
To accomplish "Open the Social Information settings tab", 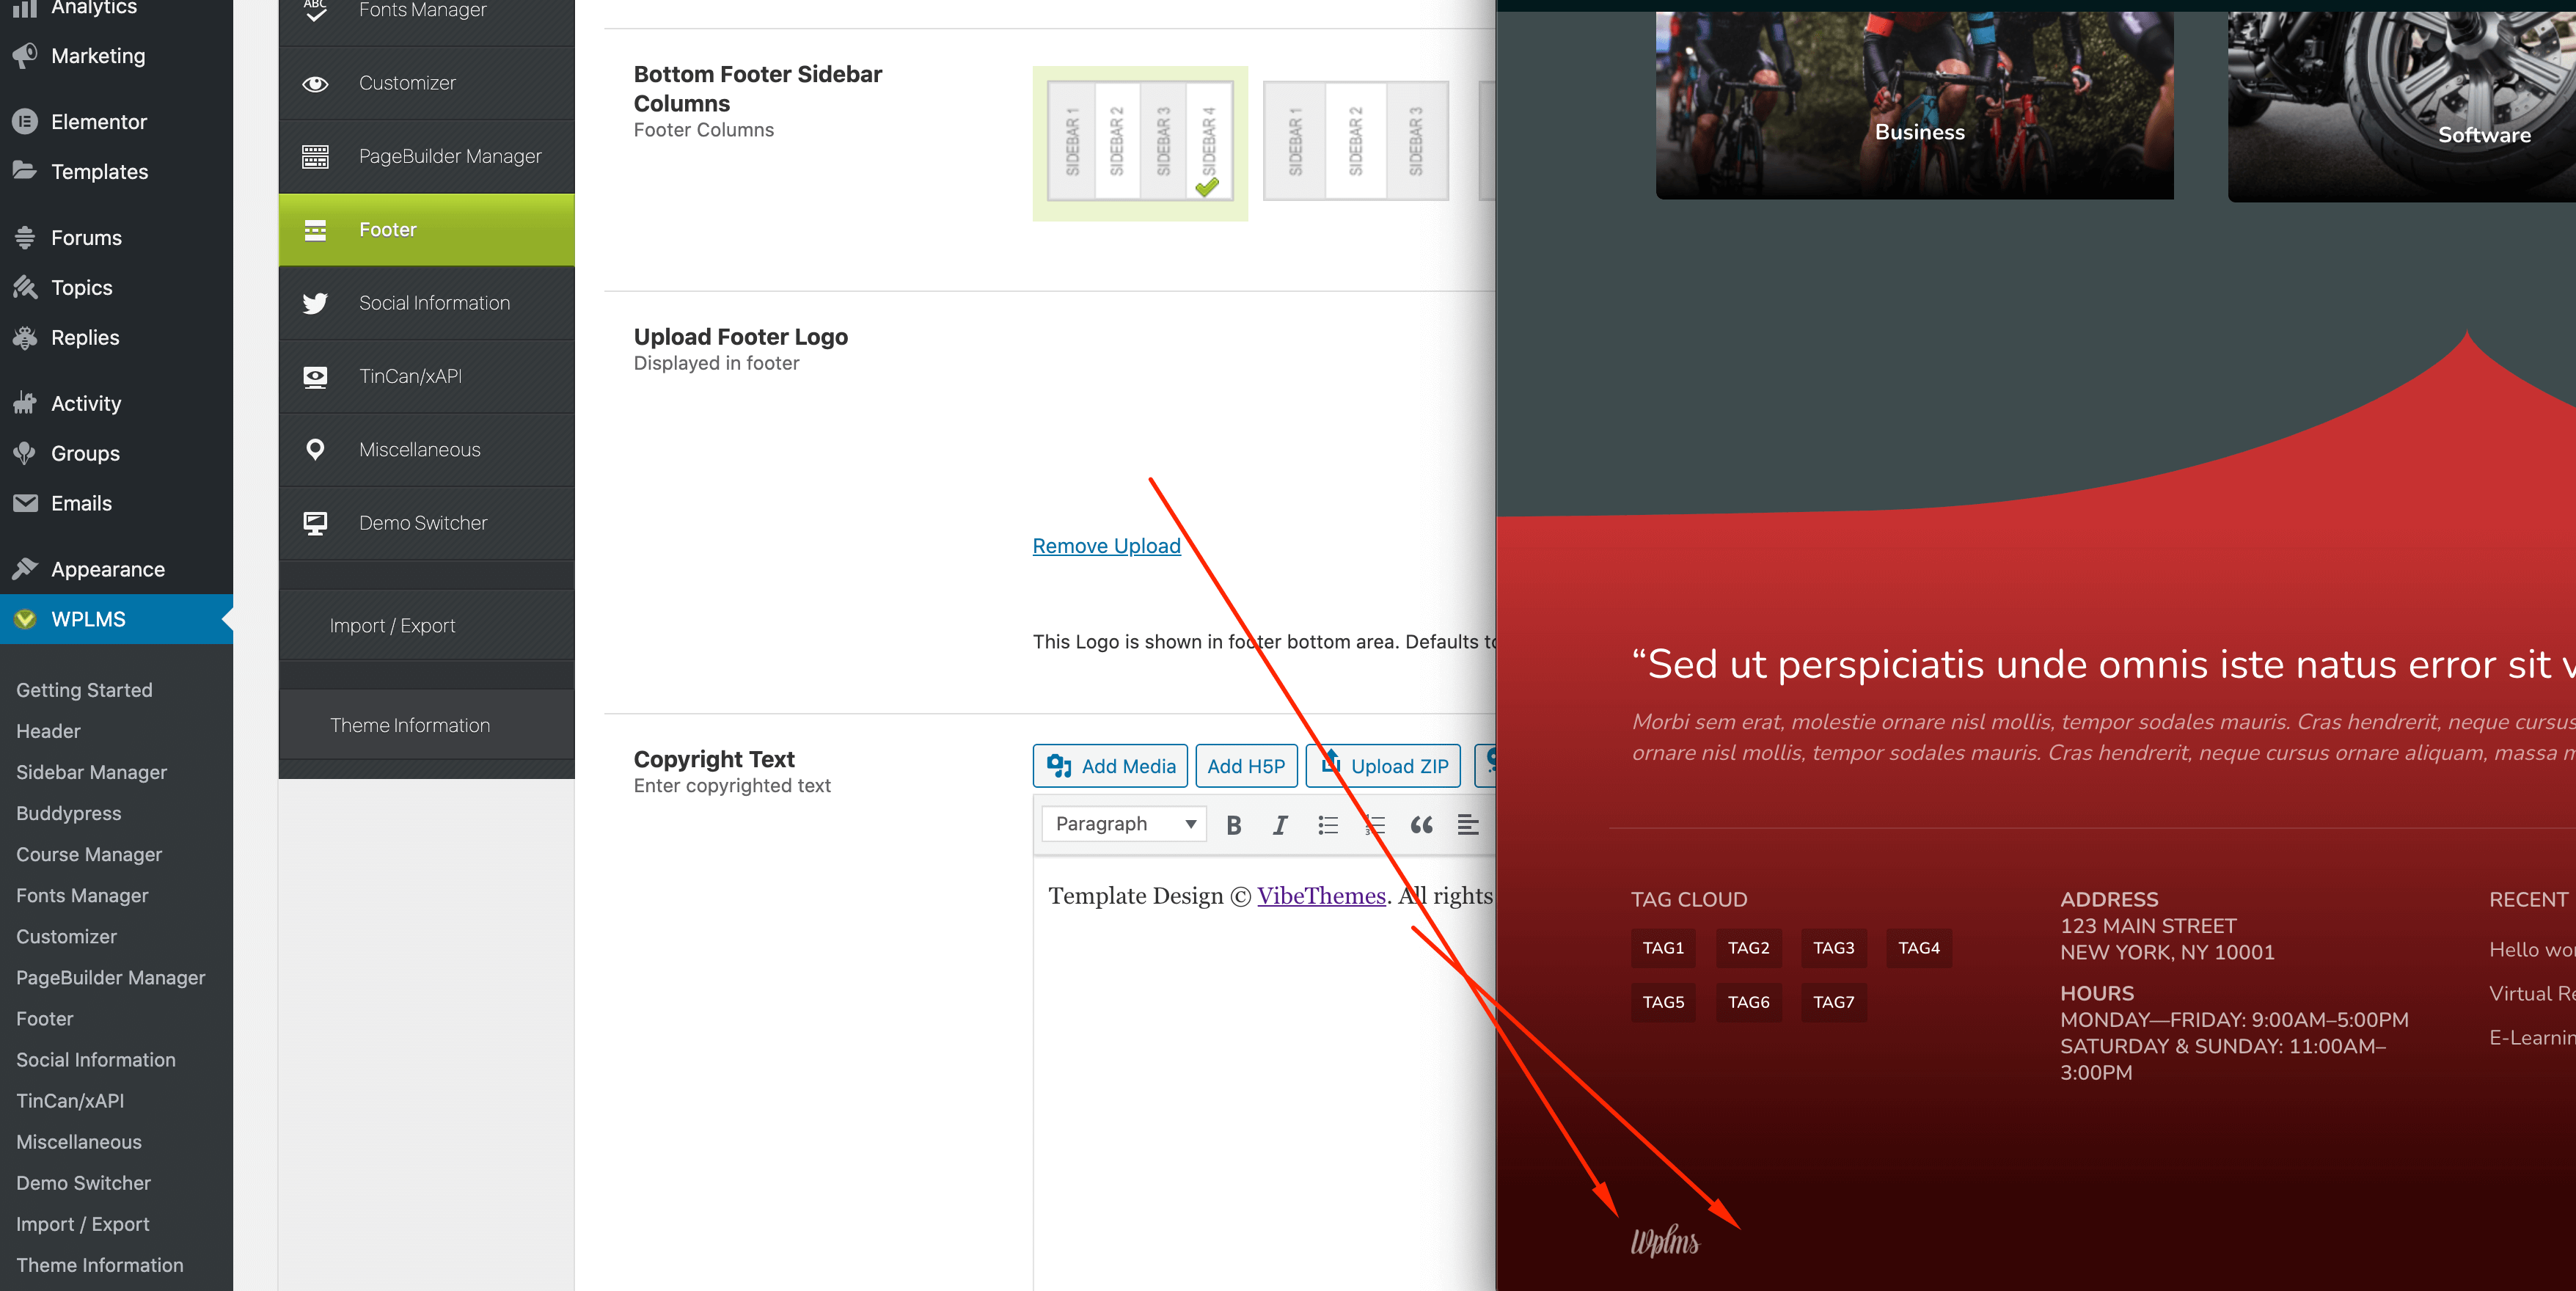I will click(427, 303).
